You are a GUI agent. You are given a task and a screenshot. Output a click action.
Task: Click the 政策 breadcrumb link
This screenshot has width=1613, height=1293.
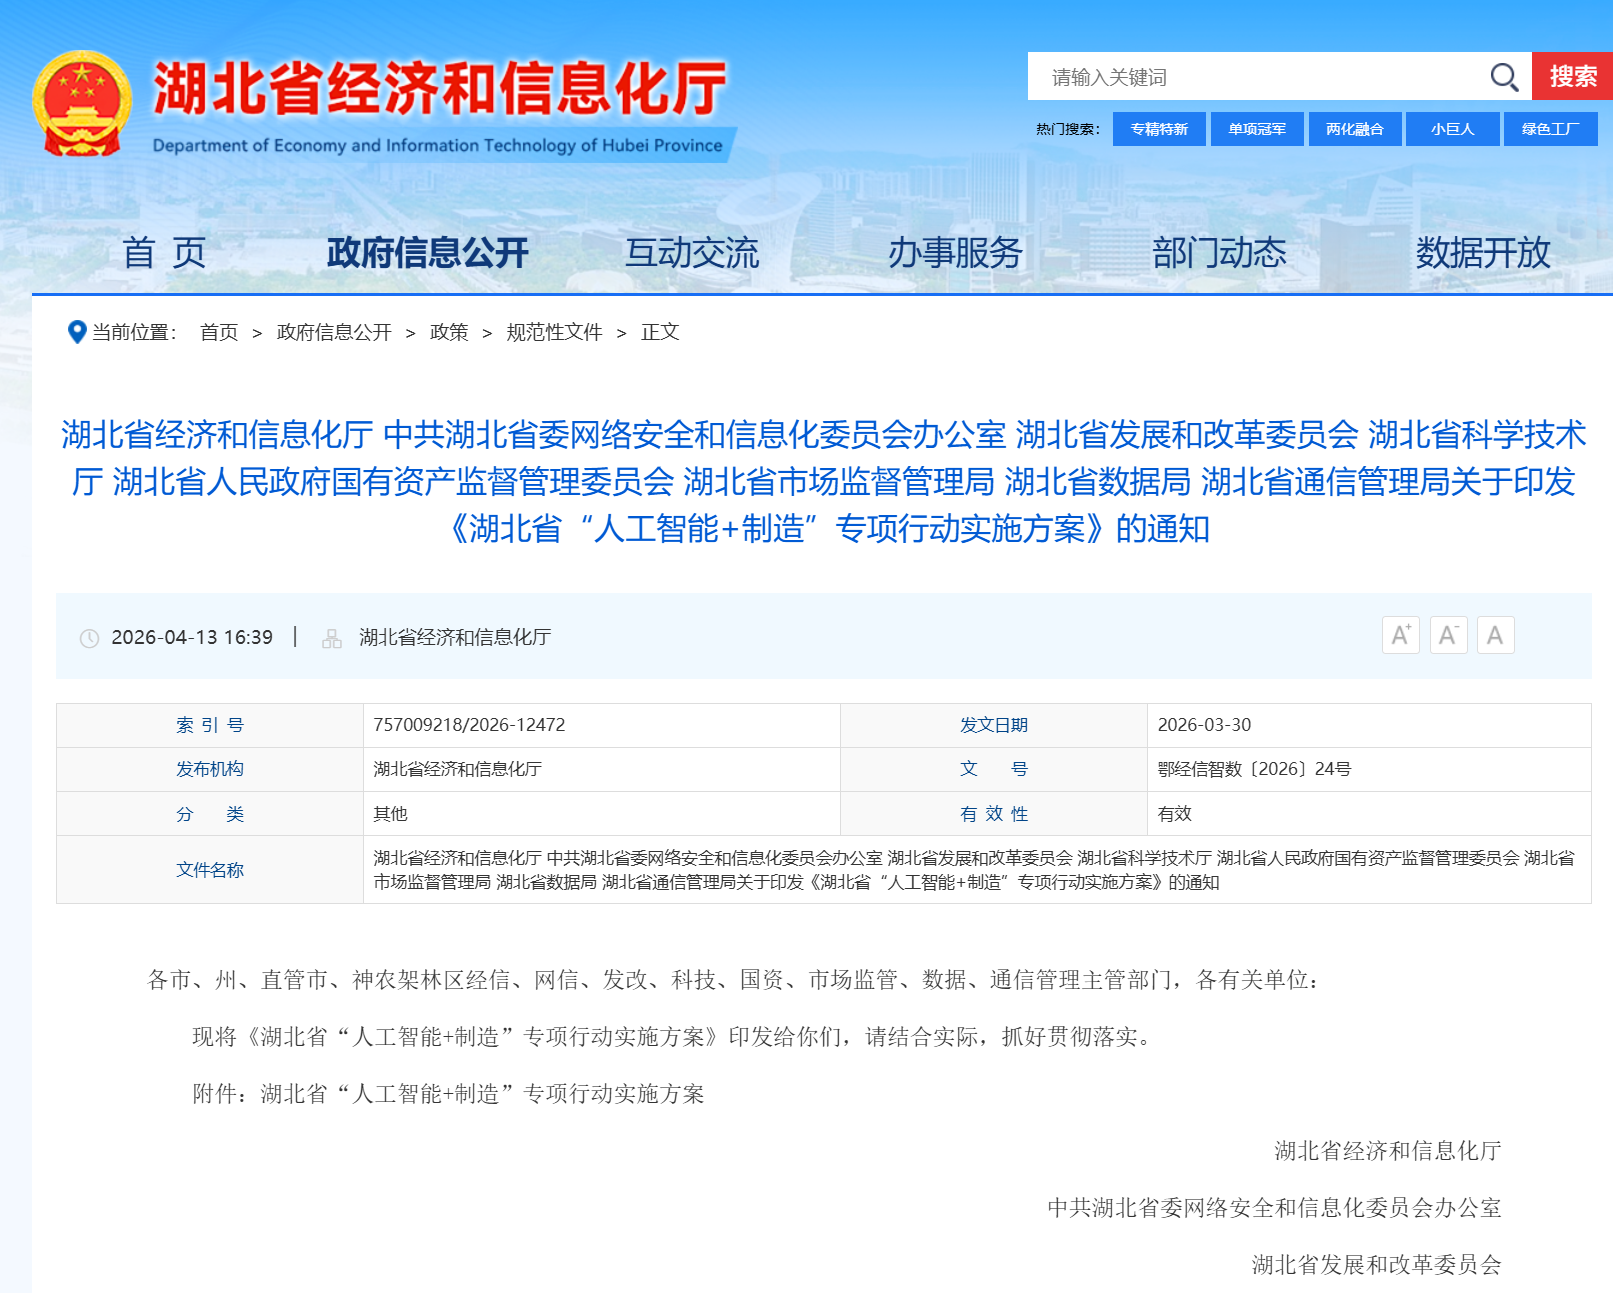click(x=449, y=332)
